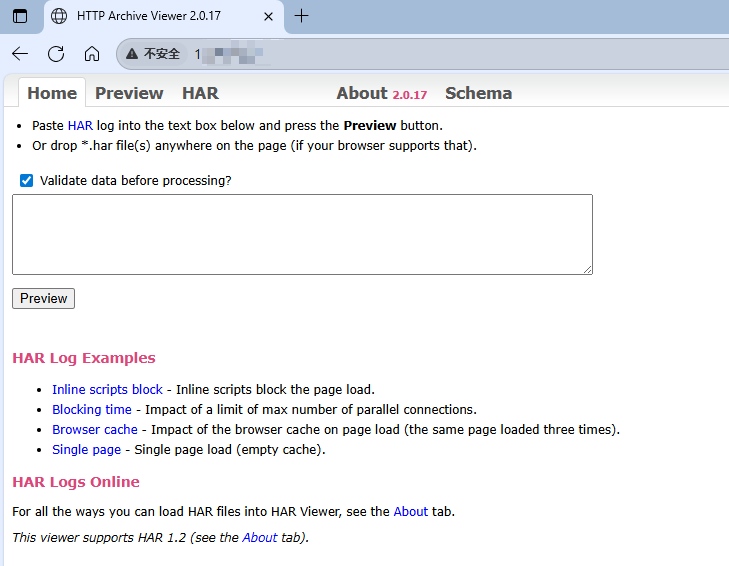729x566 pixels.
Task: Grab the text box resize handle
Action: (588, 269)
